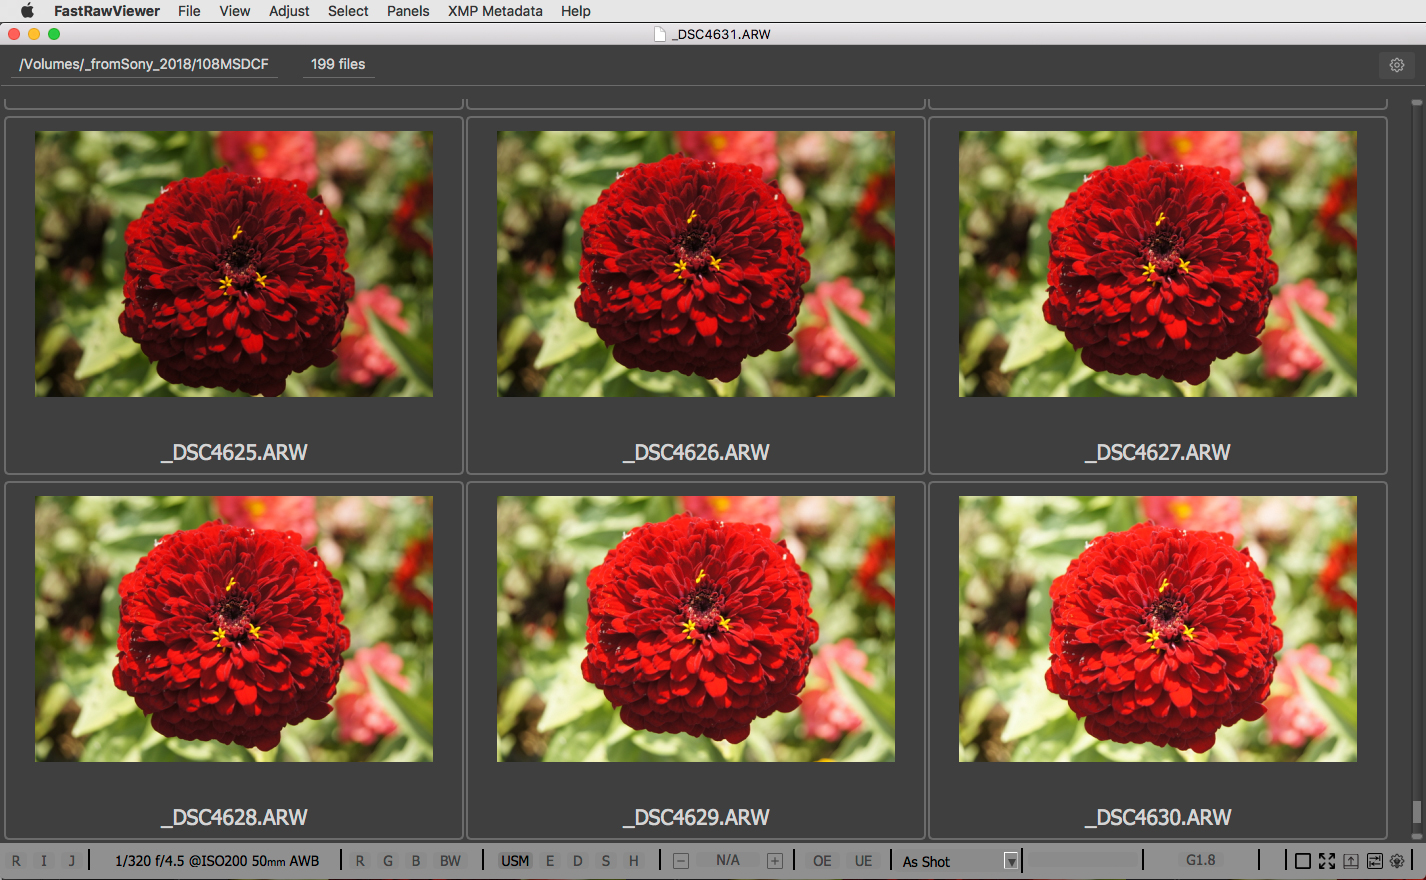Click the swap arrows icon in status bar
This screenshot has height=880, width=1426.
pos(1374,861)
